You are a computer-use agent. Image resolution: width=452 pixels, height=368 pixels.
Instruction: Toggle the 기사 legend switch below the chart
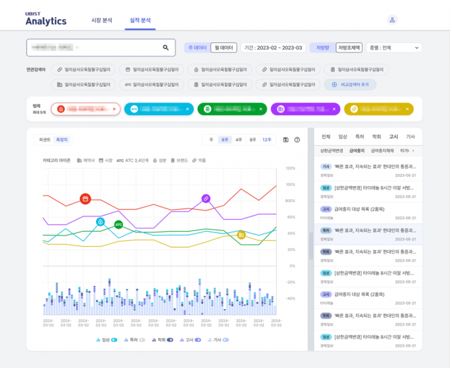(x=226, y=340)
